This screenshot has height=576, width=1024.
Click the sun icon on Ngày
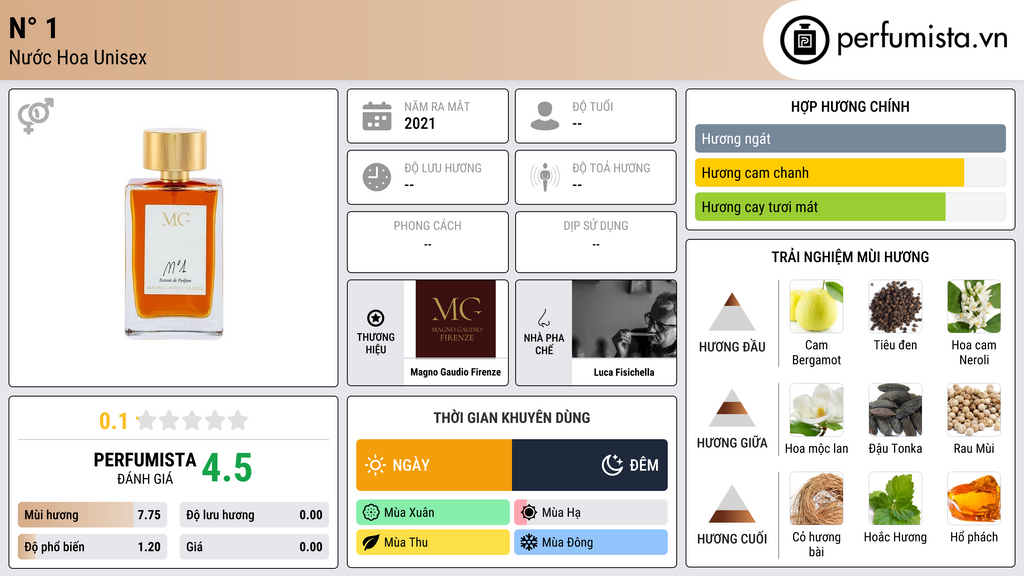[376, 465]
